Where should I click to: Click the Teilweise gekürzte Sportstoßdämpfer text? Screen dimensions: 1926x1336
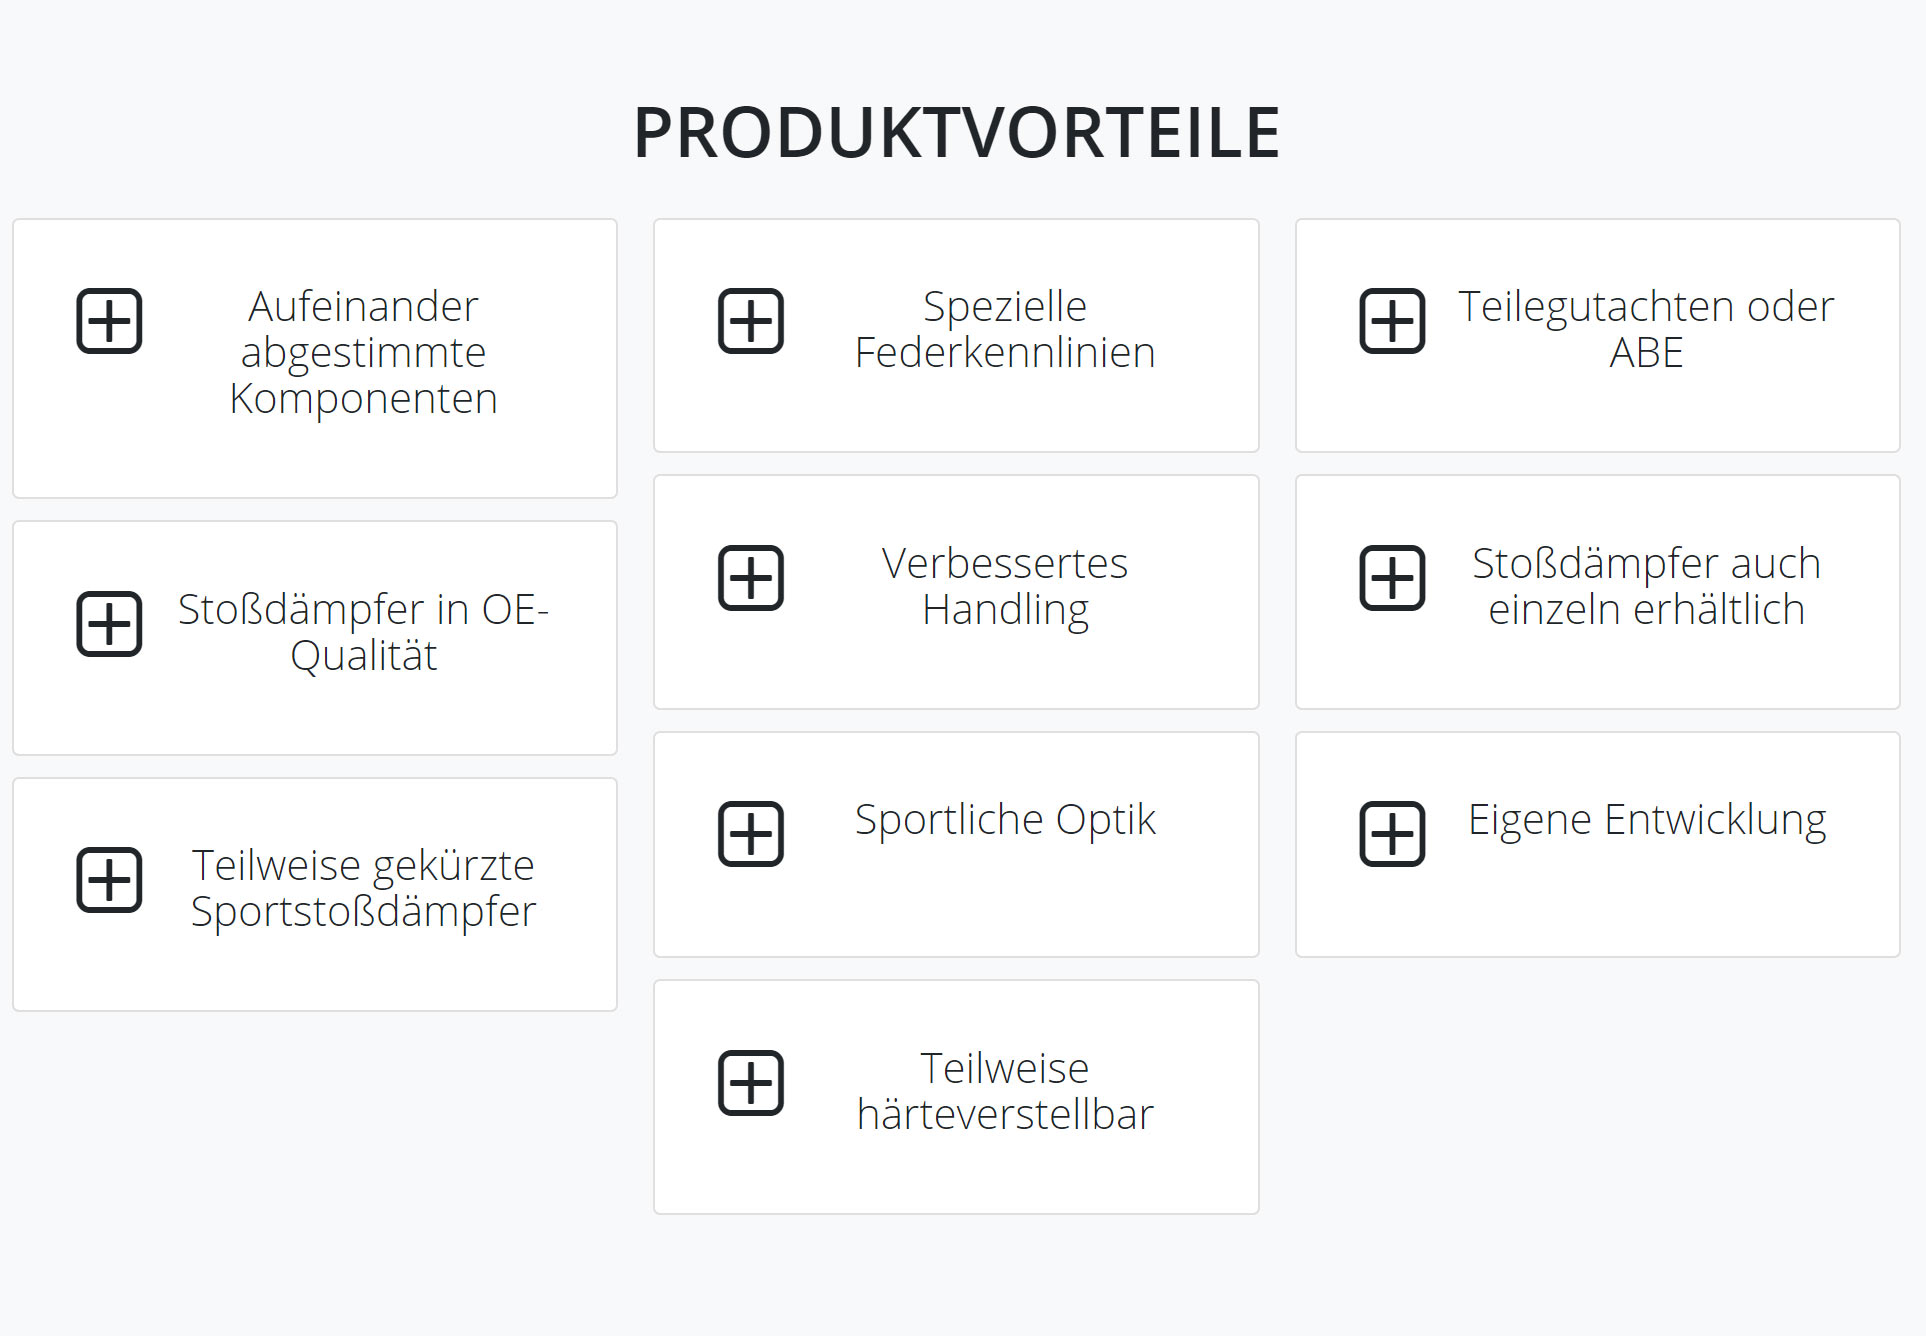tap(363, 888)
